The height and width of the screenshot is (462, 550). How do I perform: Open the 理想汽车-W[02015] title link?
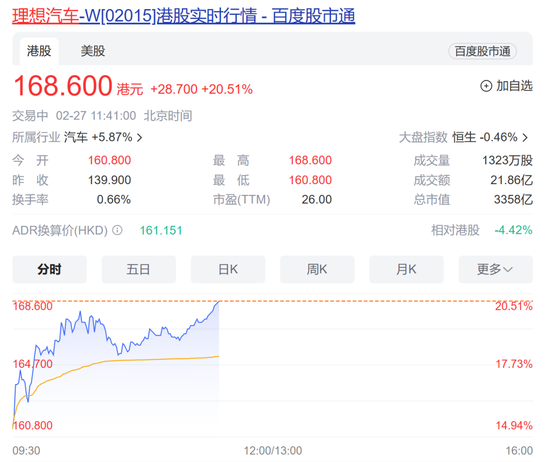183,16
